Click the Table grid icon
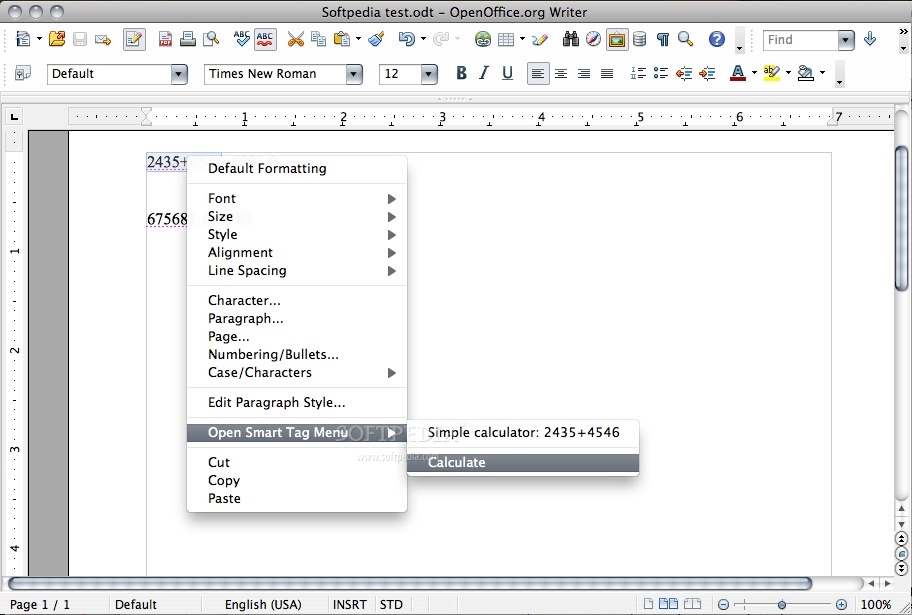The image size is (912, 615). pos(505,40)
